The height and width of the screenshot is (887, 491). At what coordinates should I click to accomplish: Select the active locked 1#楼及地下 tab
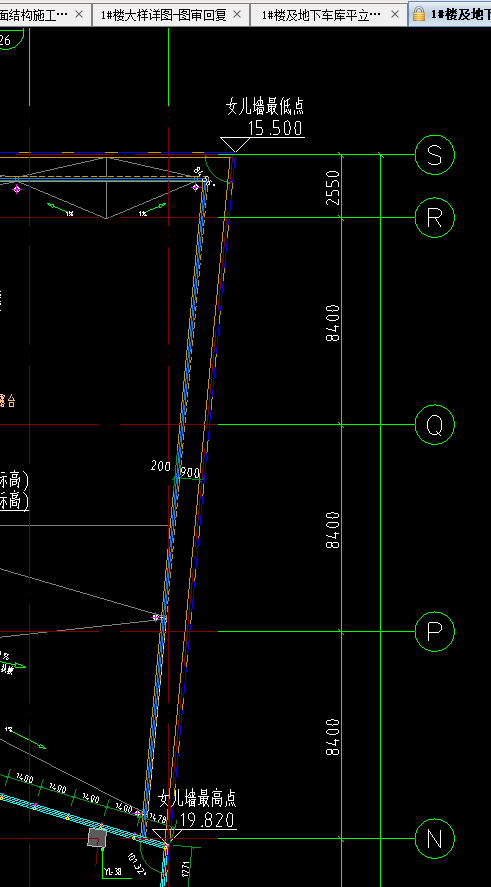[450, 14]
